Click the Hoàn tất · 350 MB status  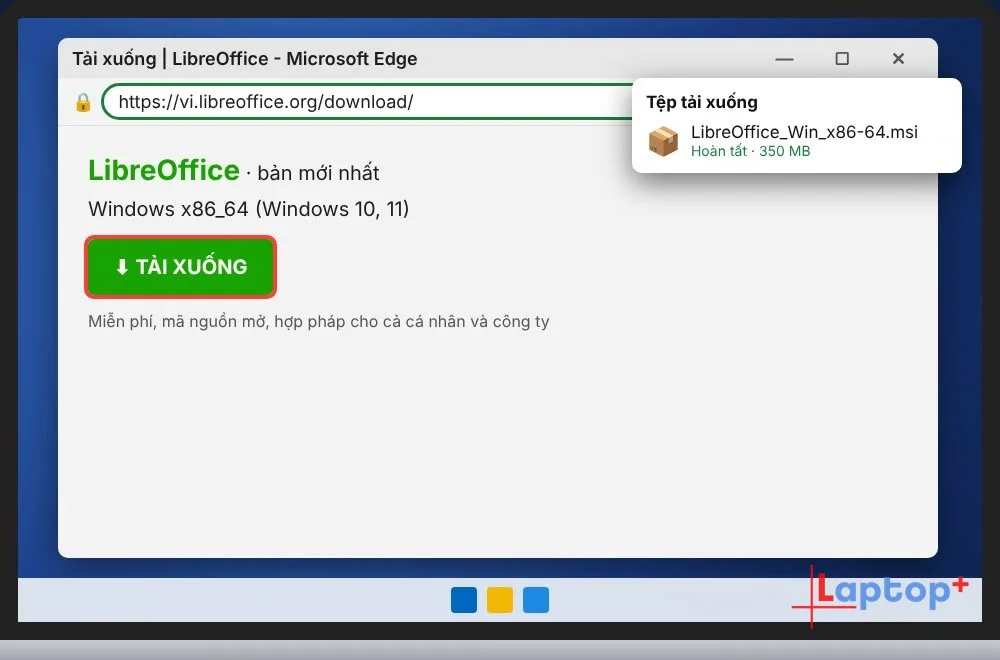coord(751,151)
